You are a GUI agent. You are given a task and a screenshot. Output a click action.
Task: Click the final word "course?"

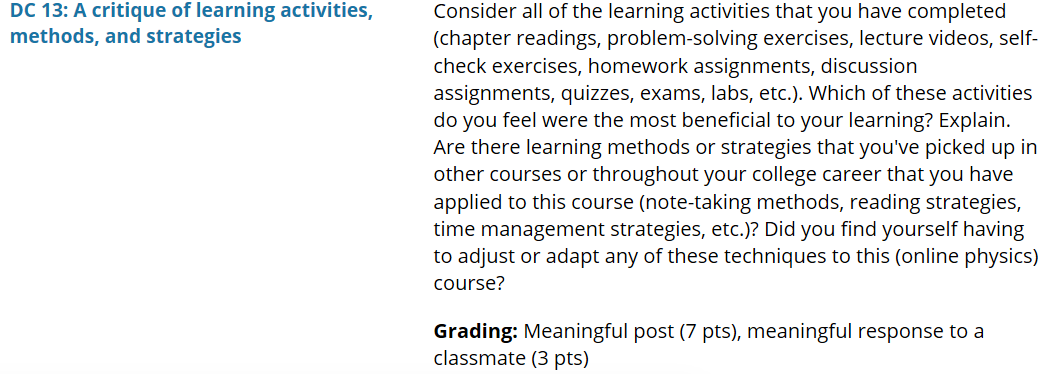pyautogui.click(x=469, y=284)
